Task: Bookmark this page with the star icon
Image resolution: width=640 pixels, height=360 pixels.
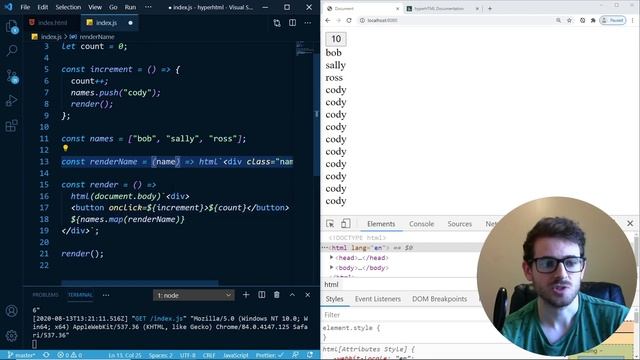Action: (569, 20)
